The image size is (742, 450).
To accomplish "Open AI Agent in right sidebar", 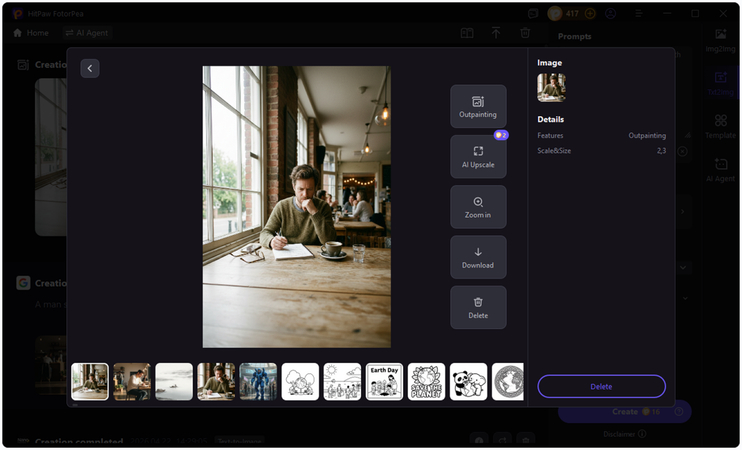I will (721, 170).
